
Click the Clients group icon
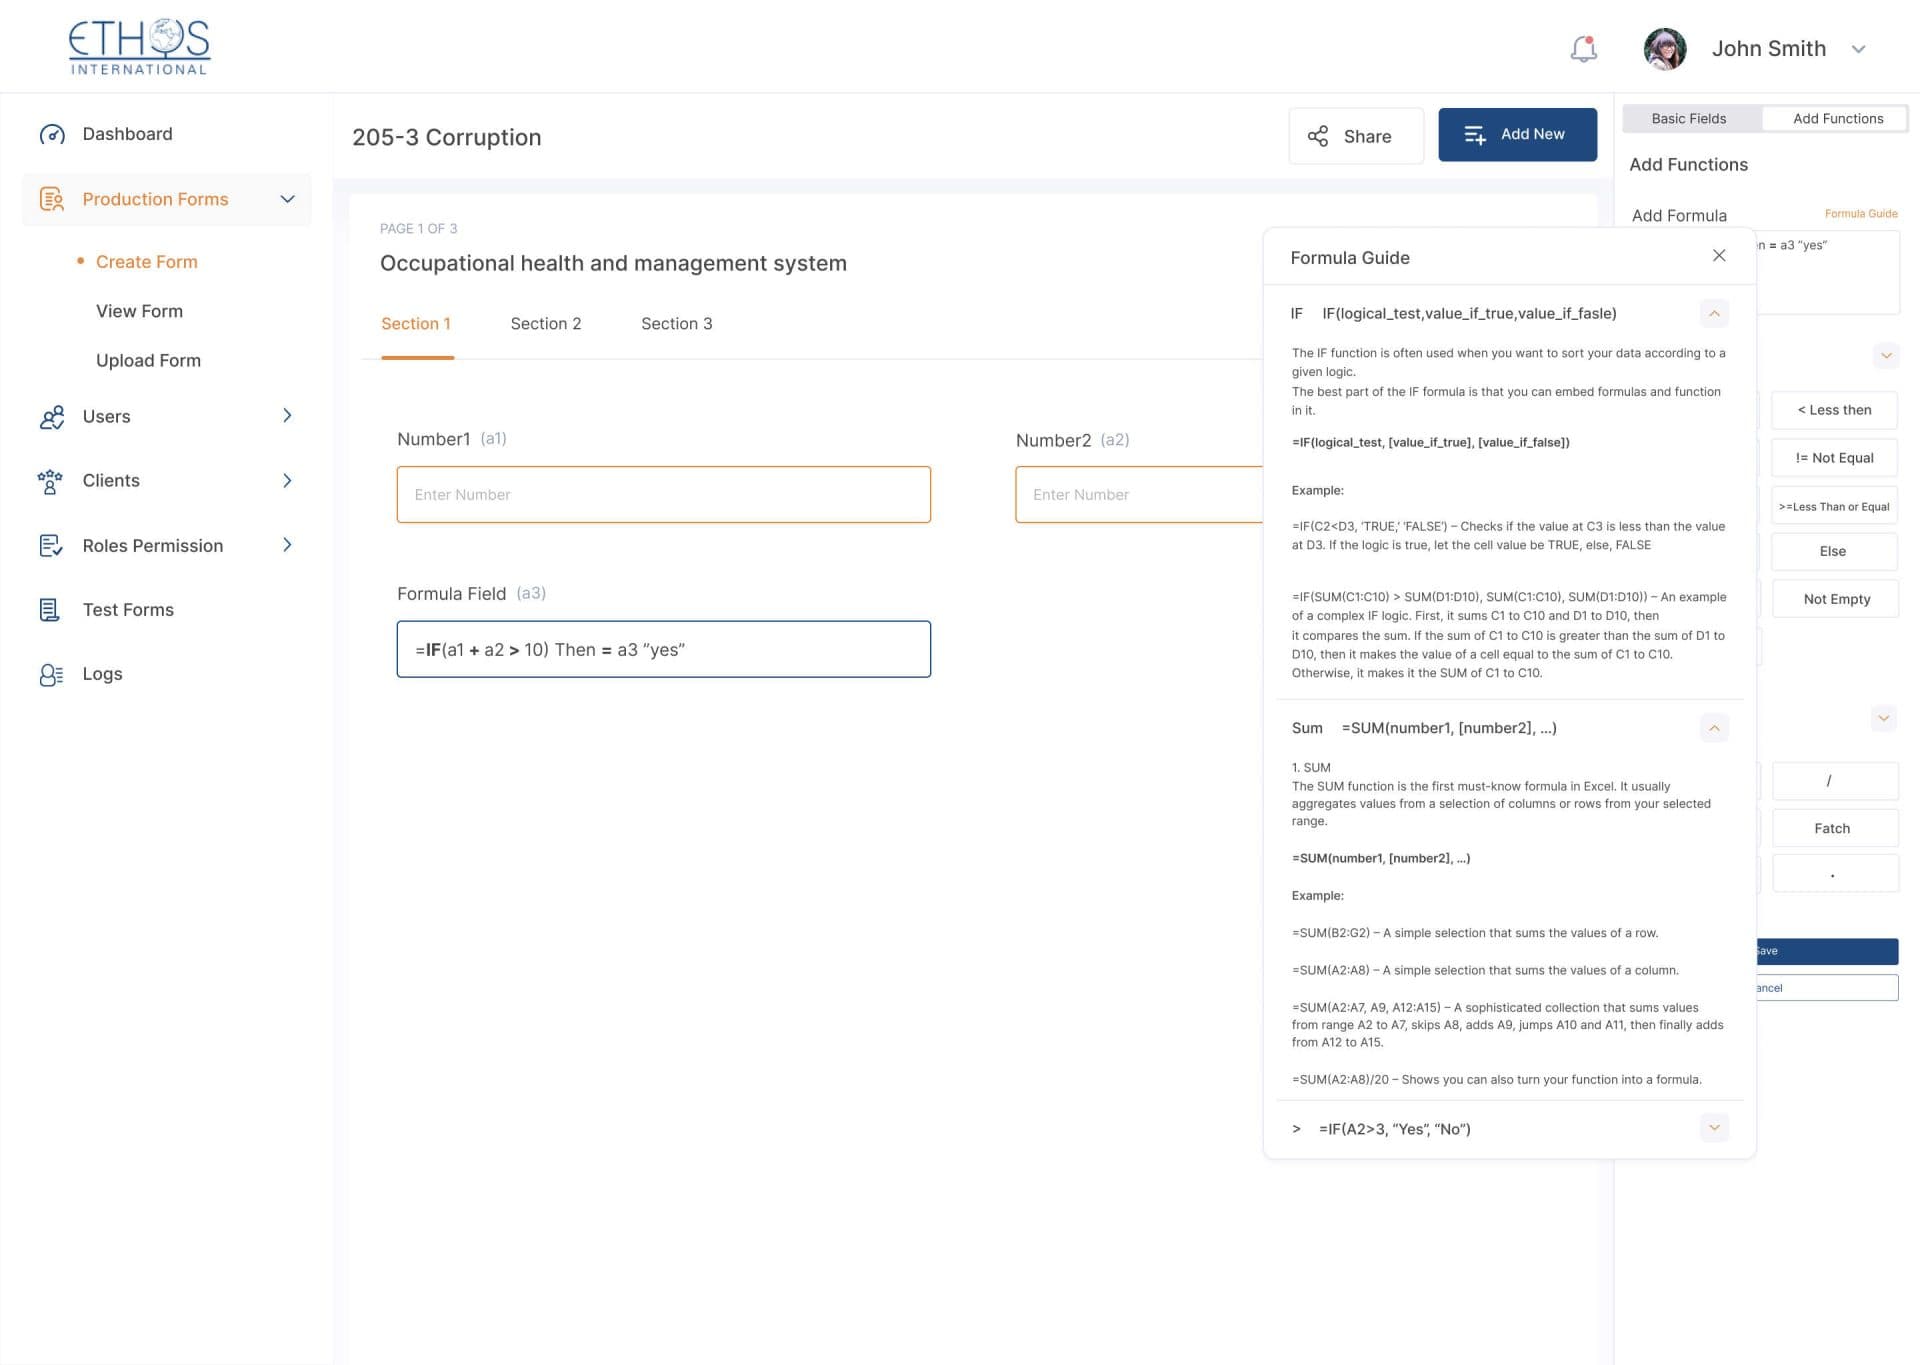pyautogui.click(x=50, y=481)
